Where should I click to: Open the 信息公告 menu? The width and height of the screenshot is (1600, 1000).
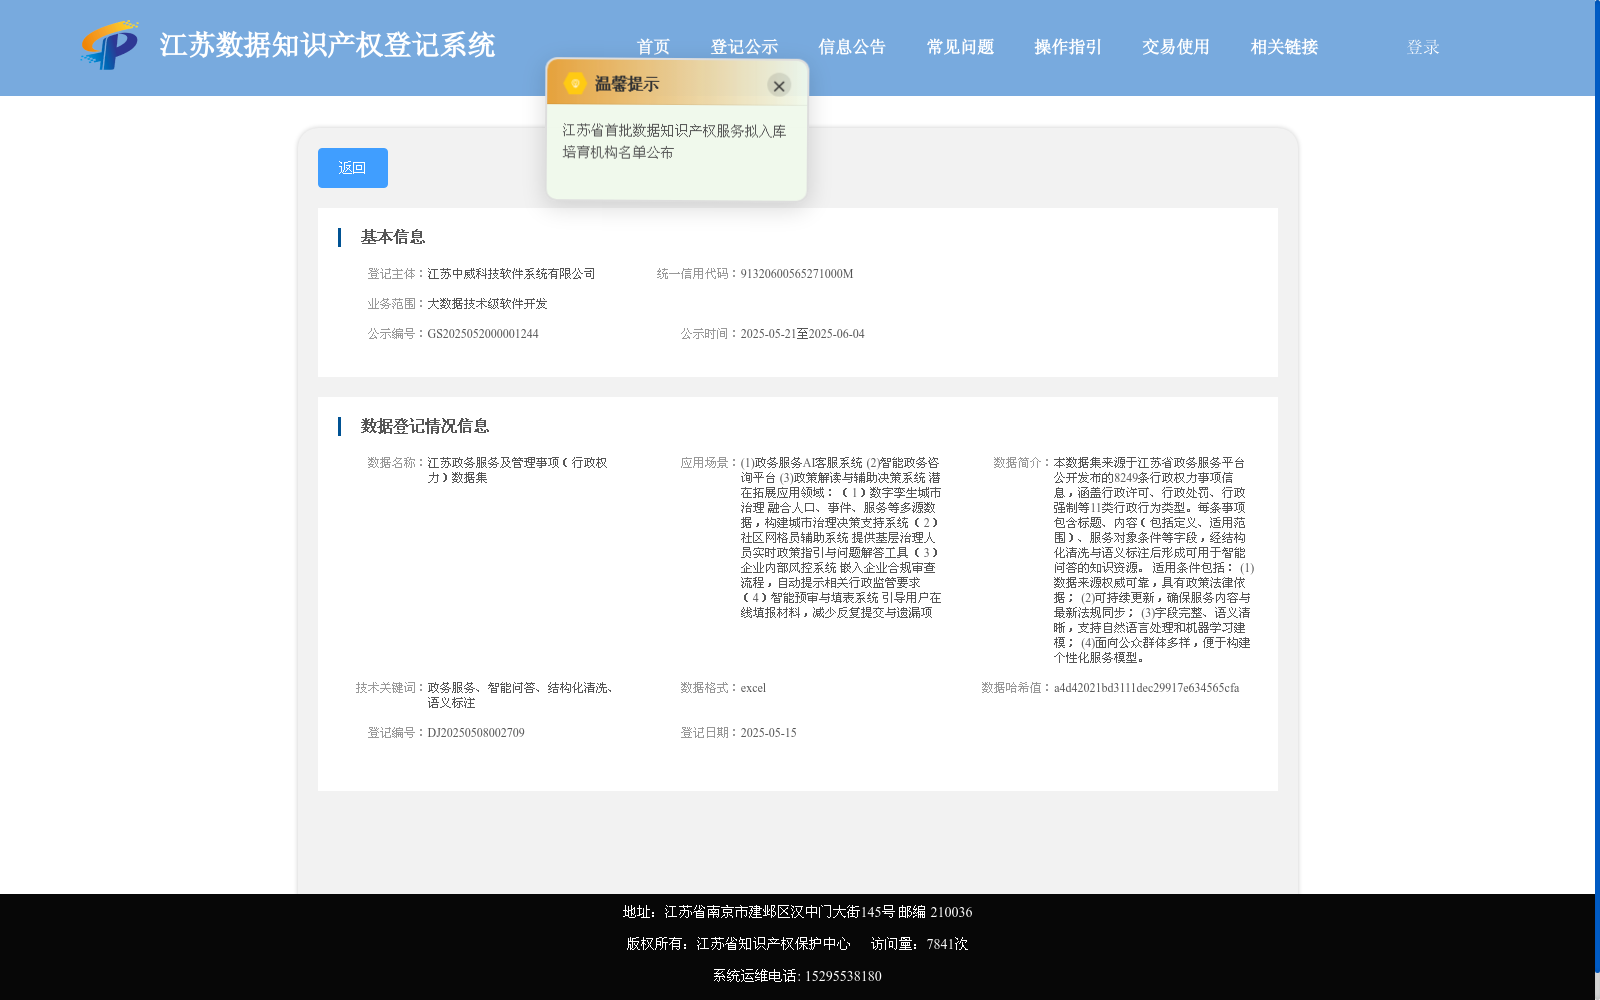(x=852, y=47)
